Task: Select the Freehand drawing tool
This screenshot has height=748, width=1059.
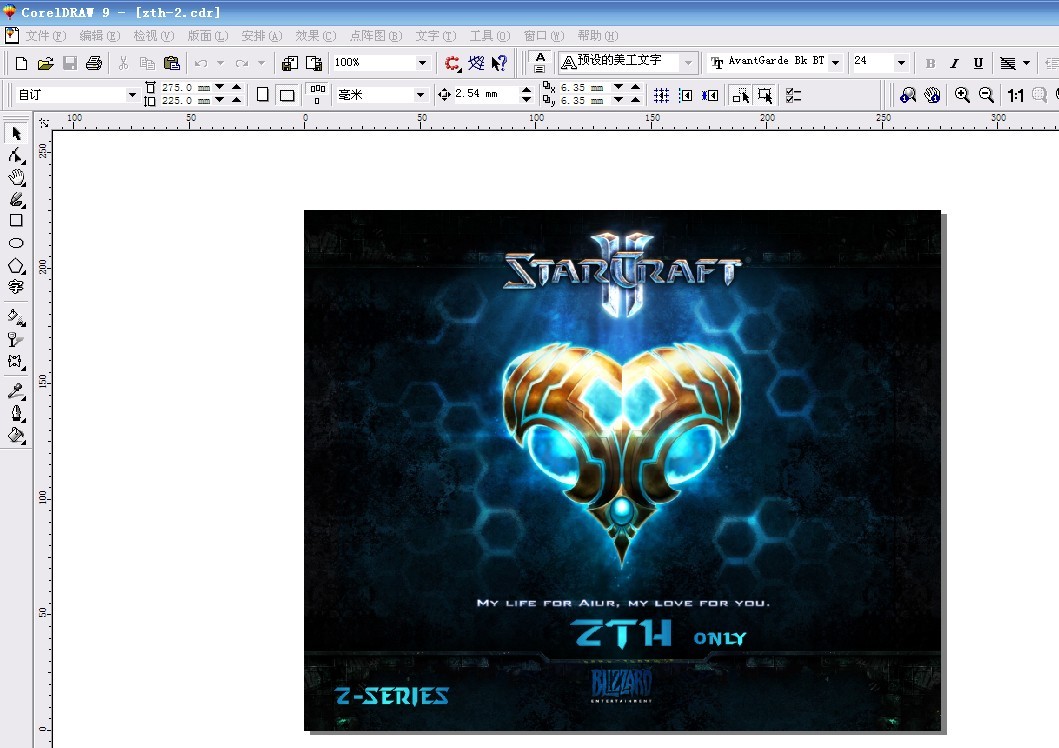Action: click(16, 199)
